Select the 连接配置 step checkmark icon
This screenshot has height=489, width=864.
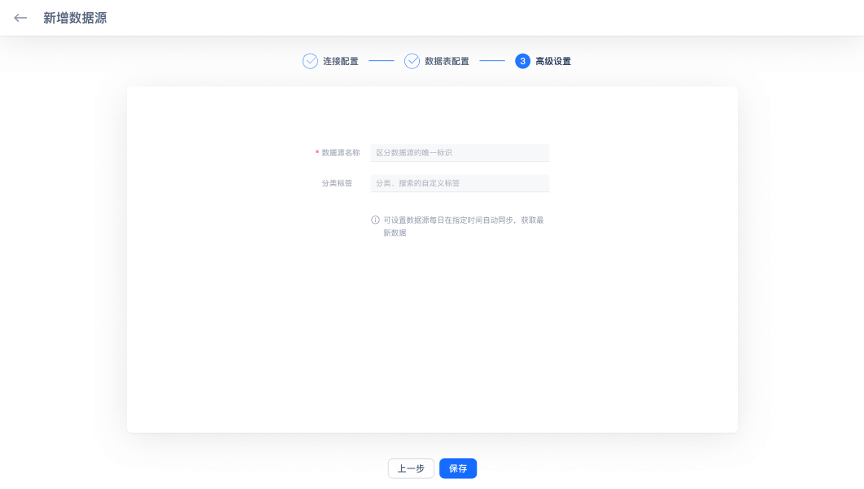coord(310,61)
